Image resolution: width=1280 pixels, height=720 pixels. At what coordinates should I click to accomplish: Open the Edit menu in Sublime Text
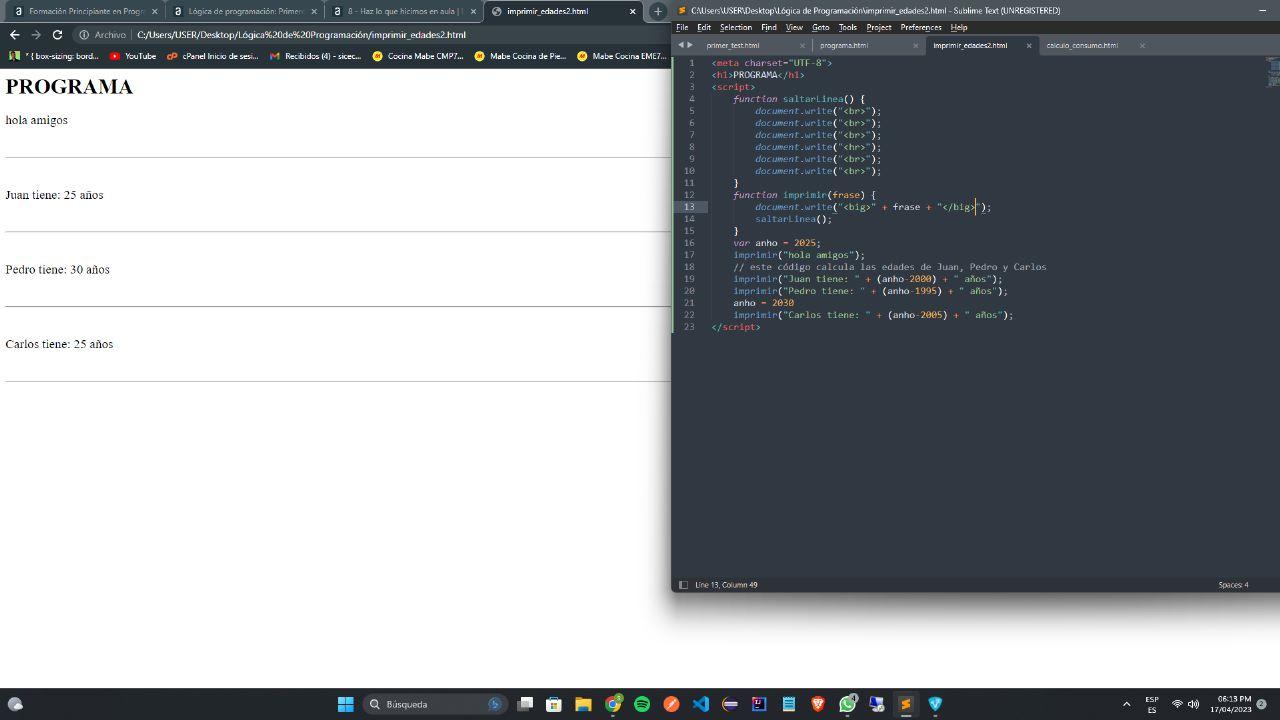(704, 27)
